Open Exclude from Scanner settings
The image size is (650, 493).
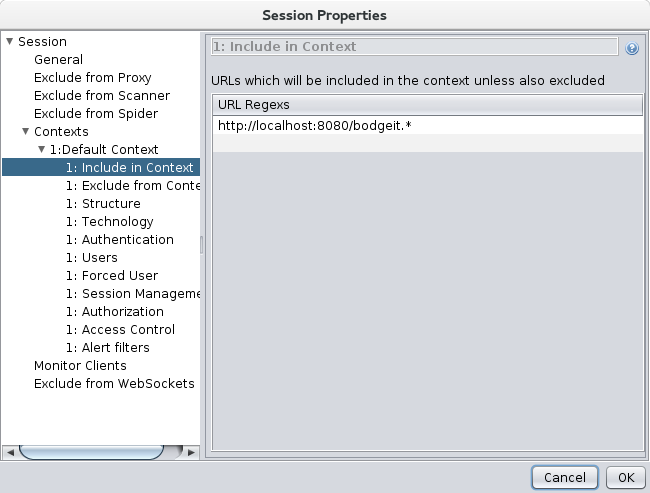pyautogui.click(x=101, y=96)
